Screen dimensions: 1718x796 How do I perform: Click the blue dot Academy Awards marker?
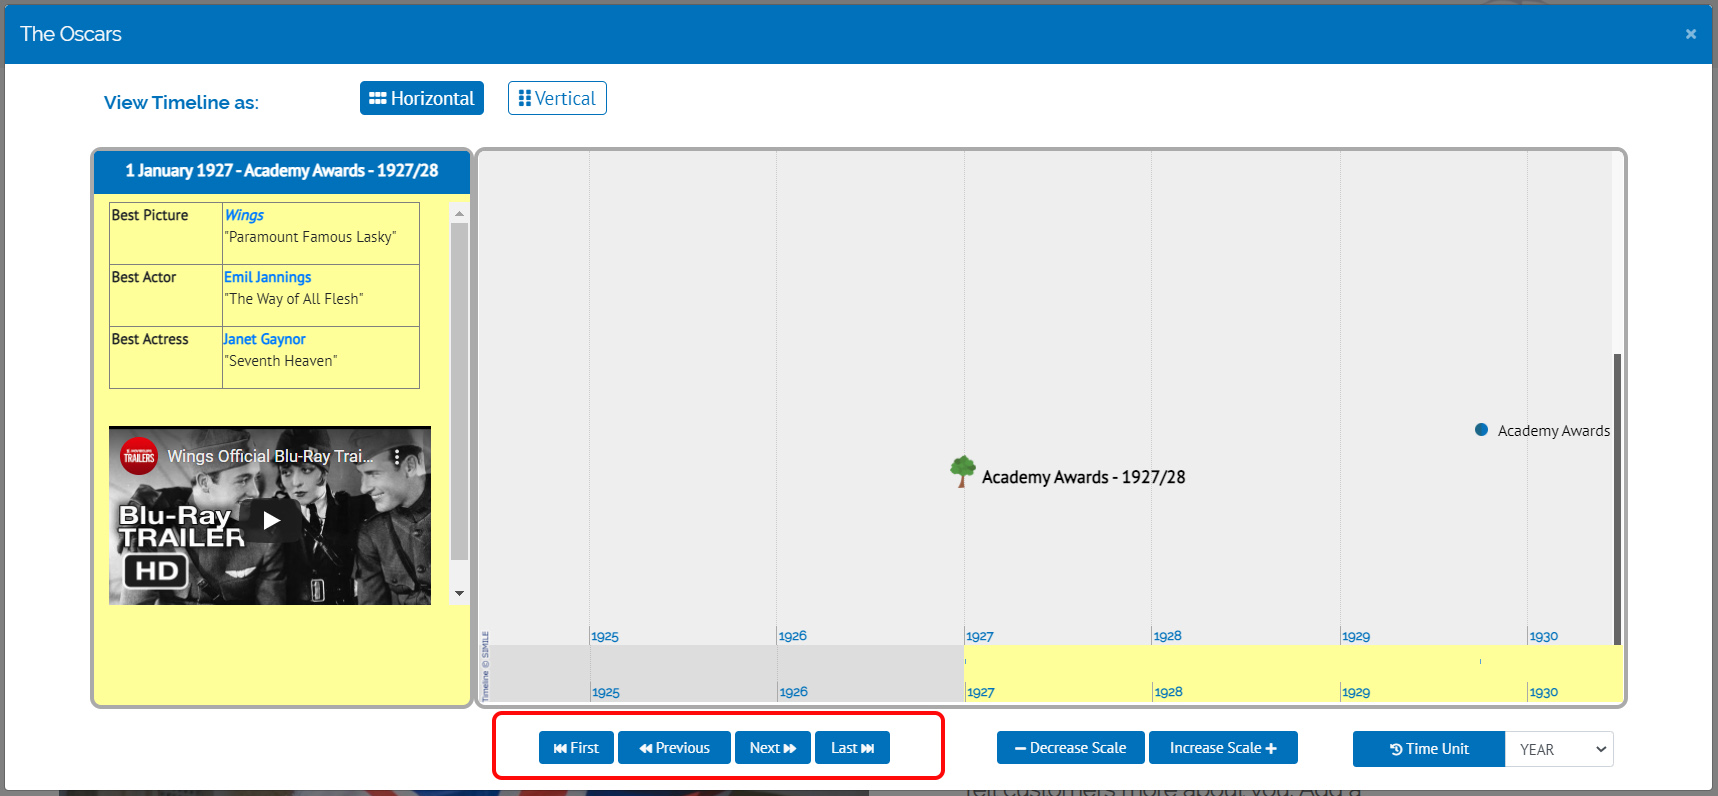(x=1481, y=430)
